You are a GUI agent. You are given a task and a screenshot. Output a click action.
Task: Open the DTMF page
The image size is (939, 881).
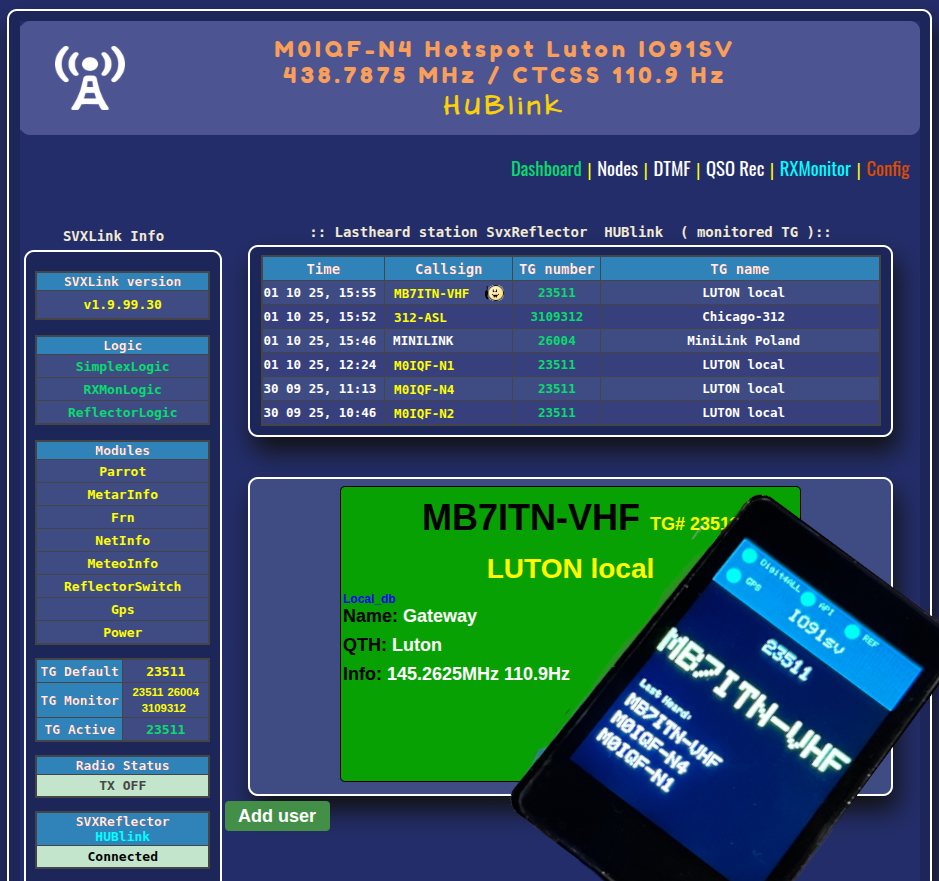[672, 169]
